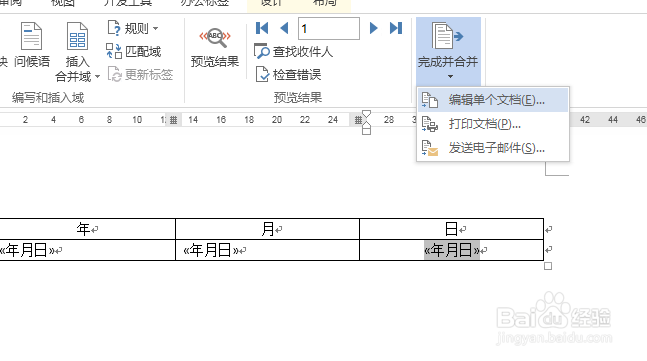Open the 规则 rules dropdown

pyautogui.click(x=132, y=28)
